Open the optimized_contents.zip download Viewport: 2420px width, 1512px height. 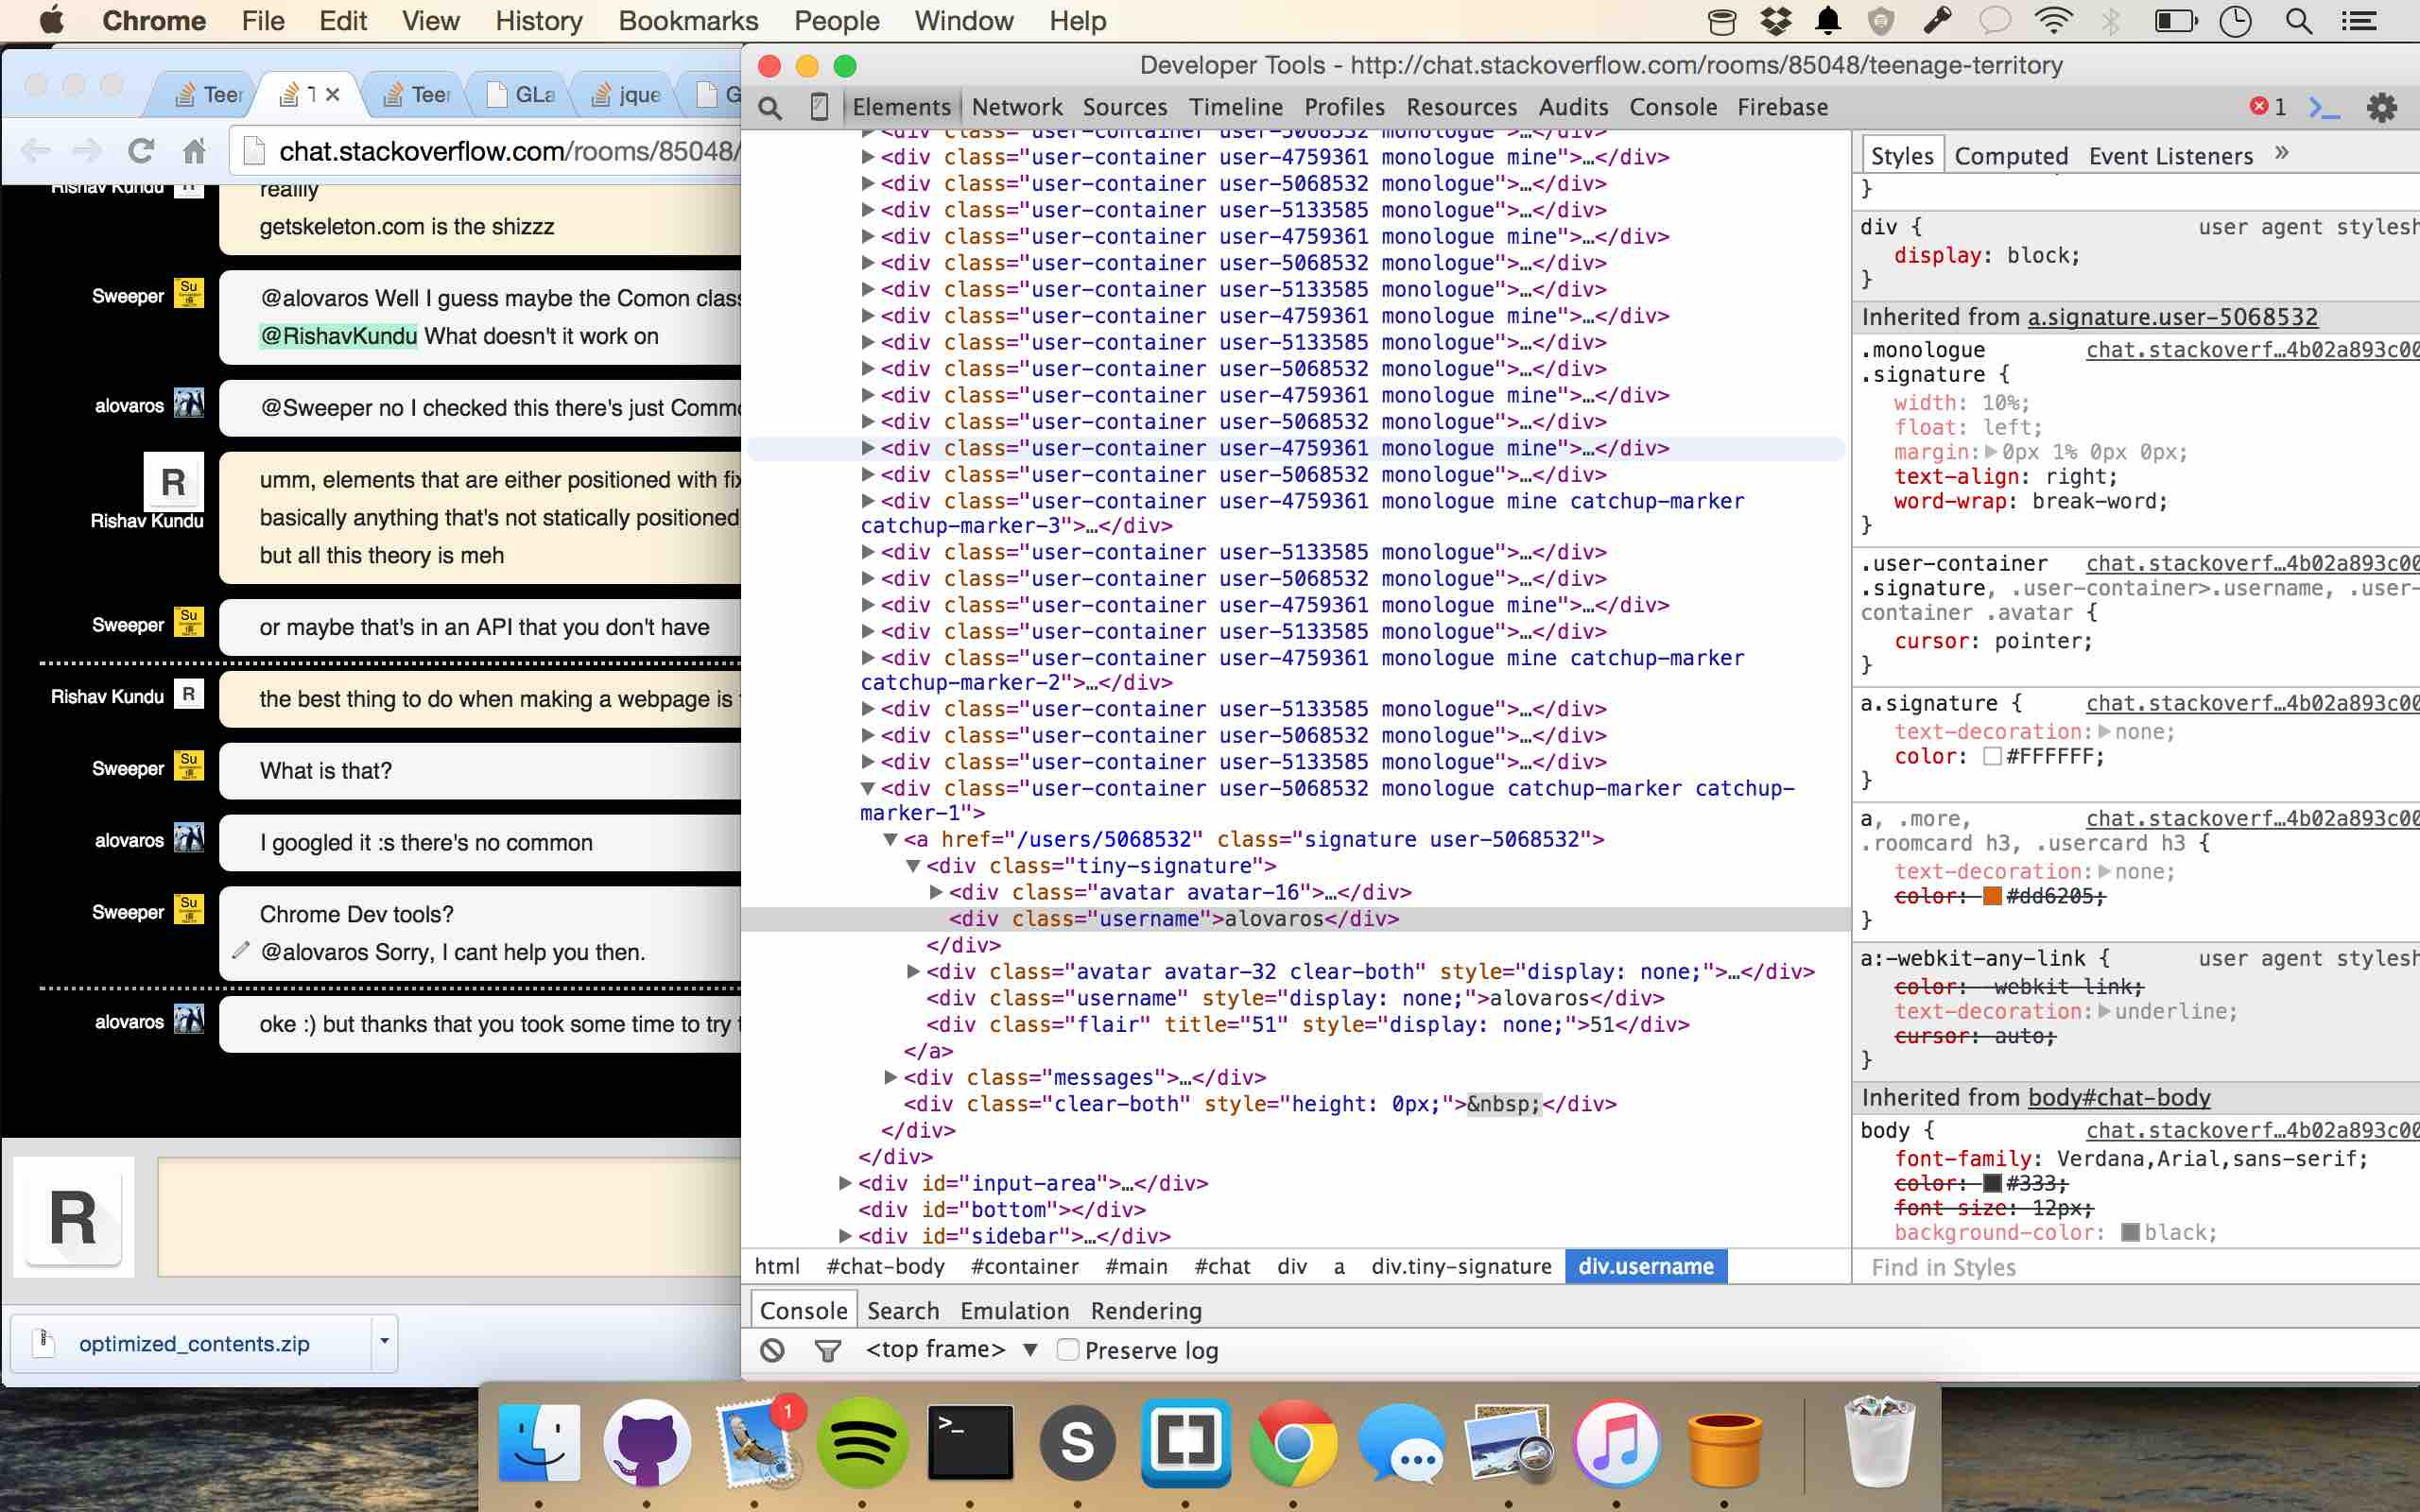coord(194,1343)
